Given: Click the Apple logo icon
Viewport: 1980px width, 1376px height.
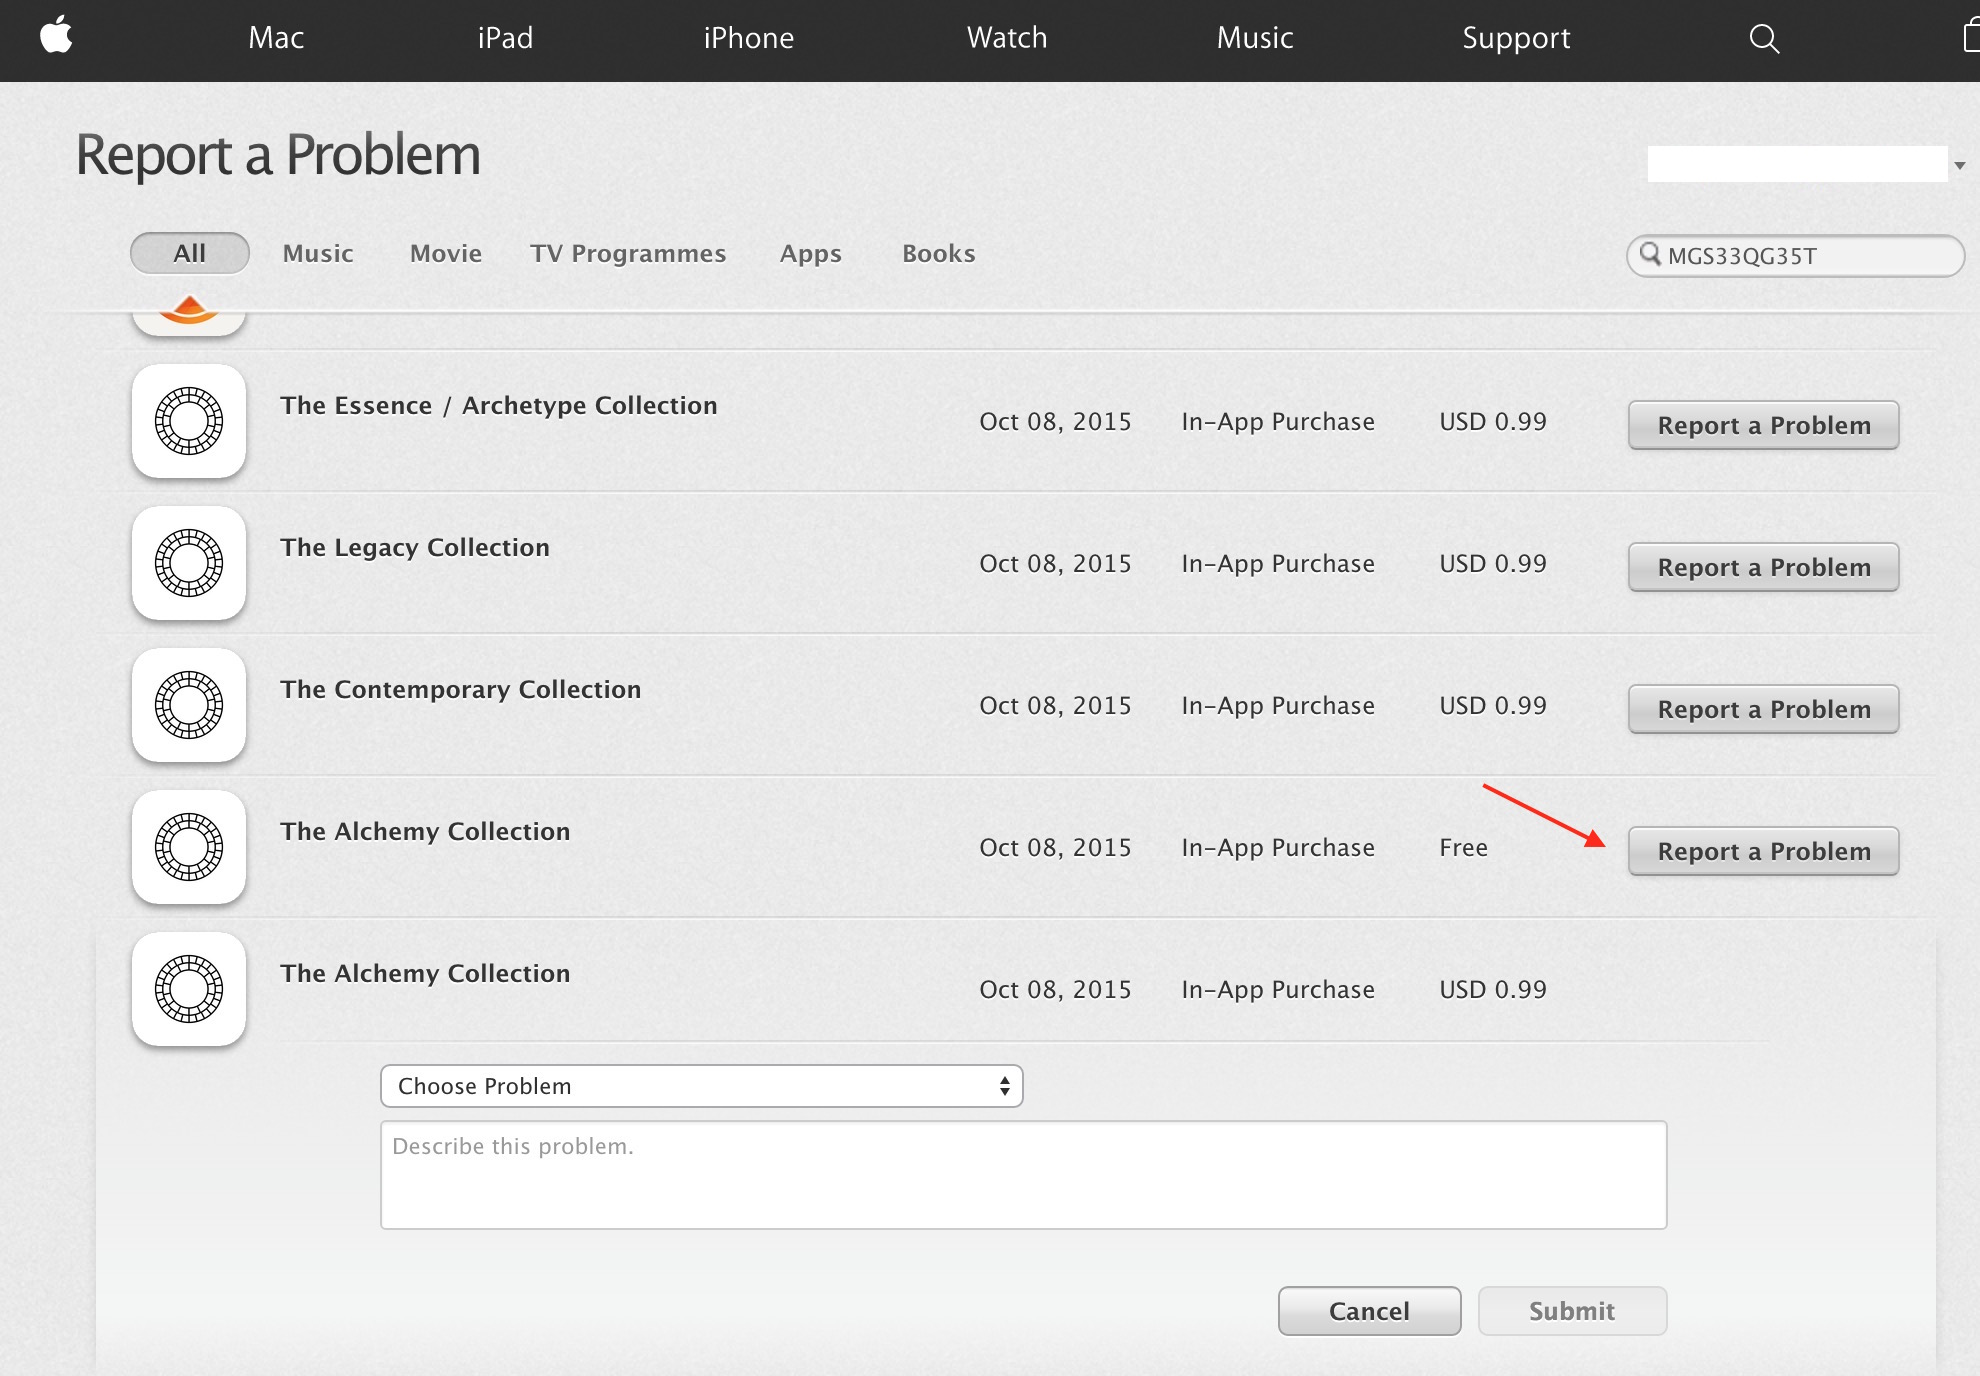Looking at the screenshot, I should click(57, 36).
